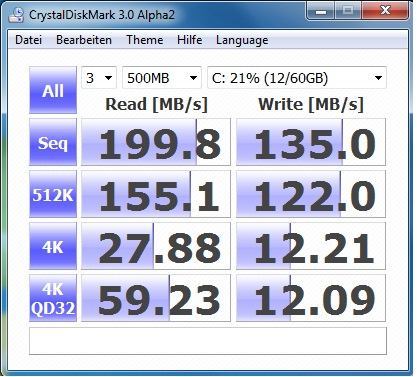The width and height of the screenshot is (417, 377).
Task: Click the Seq read result 199.8
Action: [156, 142]
